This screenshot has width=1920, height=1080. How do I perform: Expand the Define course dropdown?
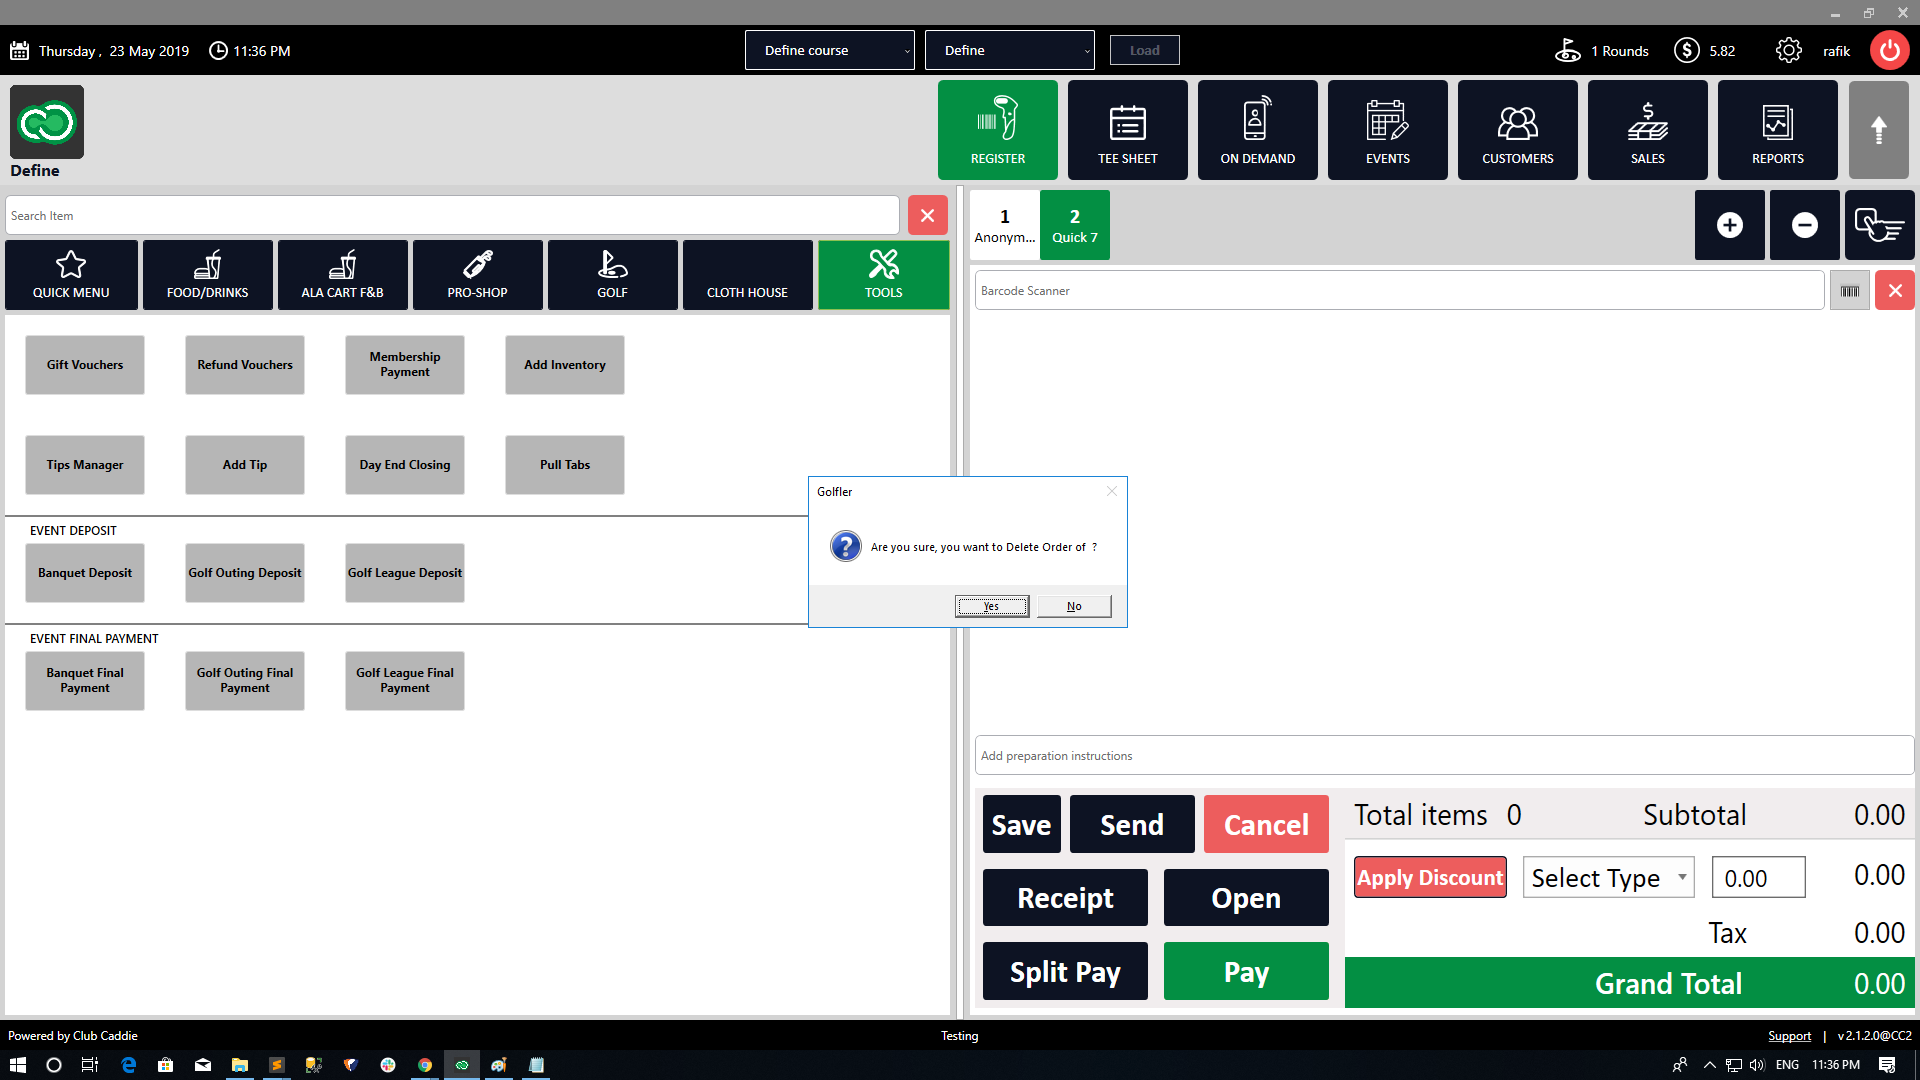[x=829, y=50]
